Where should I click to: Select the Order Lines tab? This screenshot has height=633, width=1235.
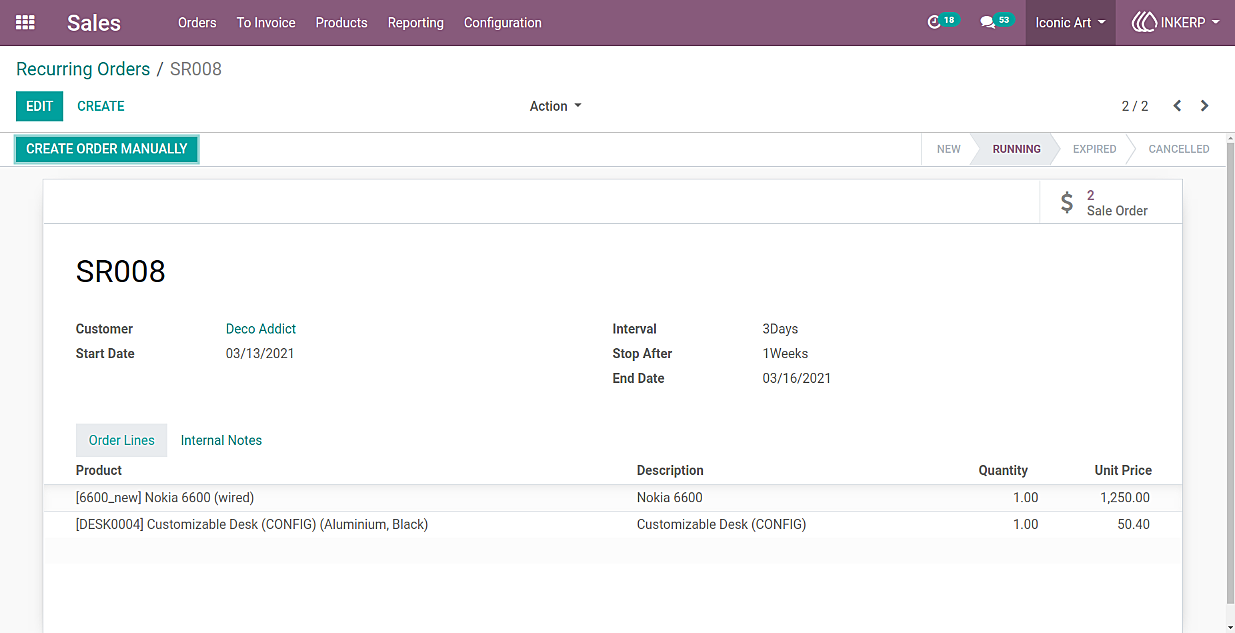pos(122,440)
